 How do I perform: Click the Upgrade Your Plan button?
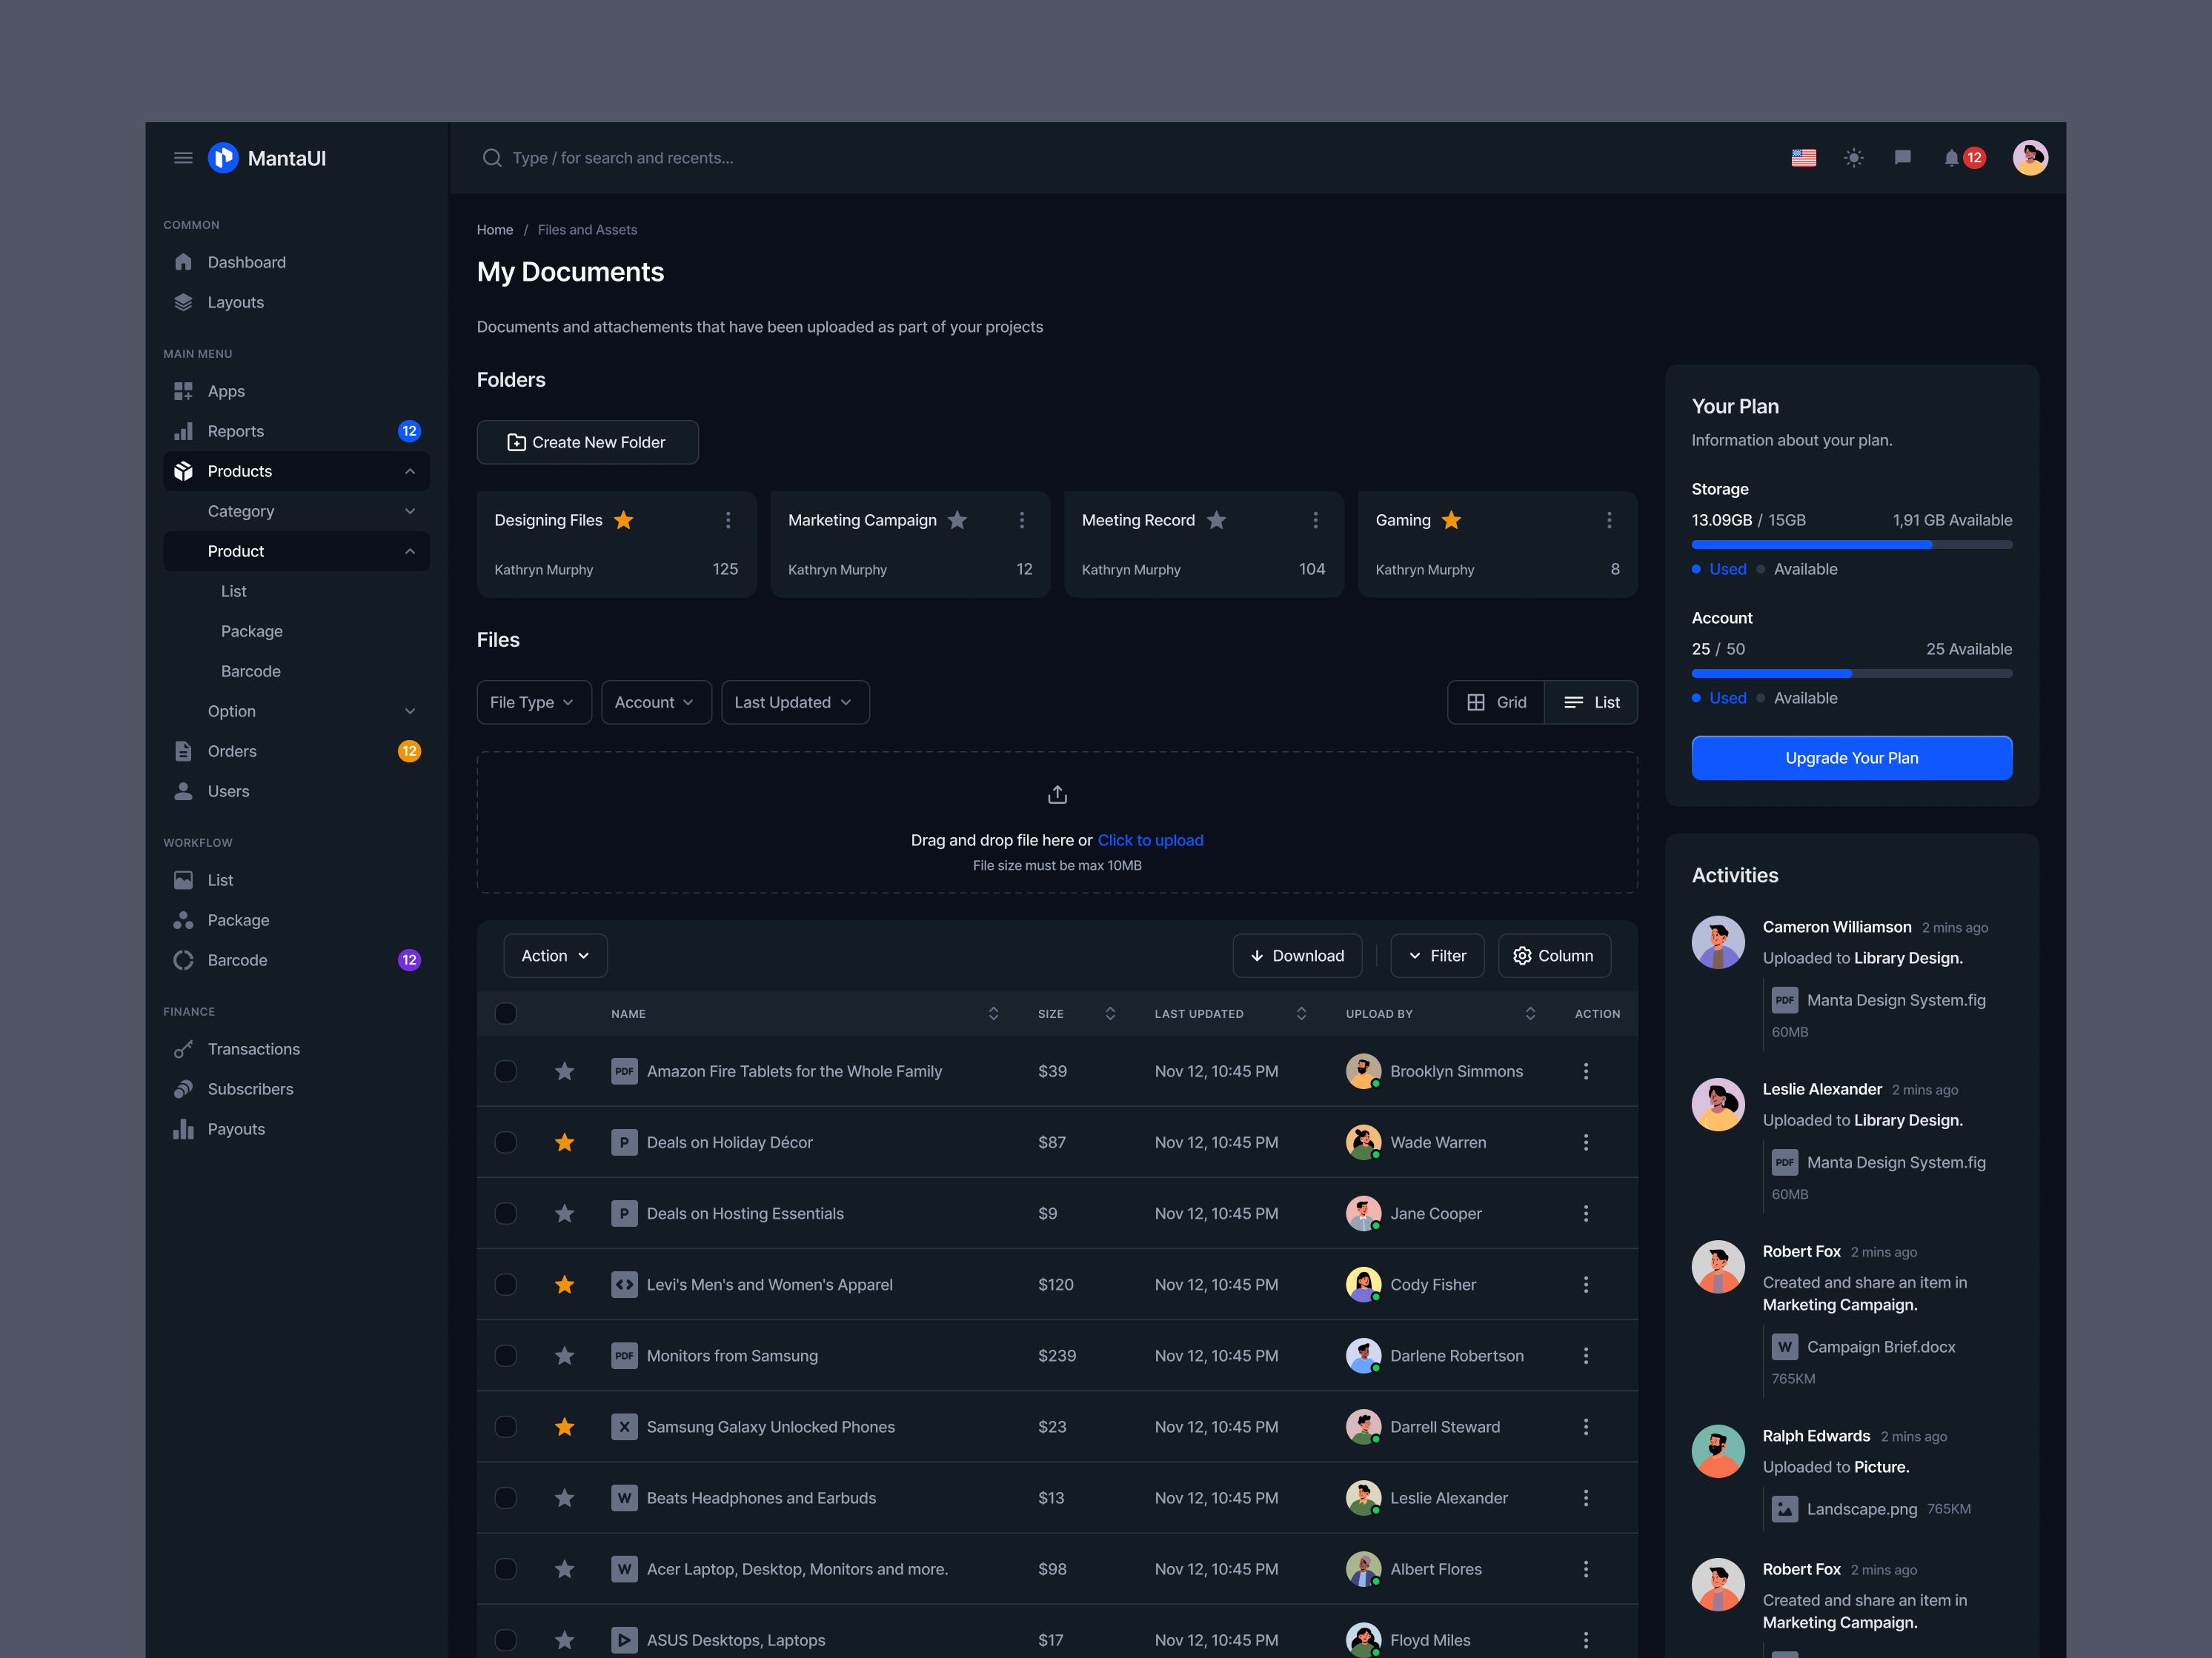pyautogui.click(x=1851, y=758)
